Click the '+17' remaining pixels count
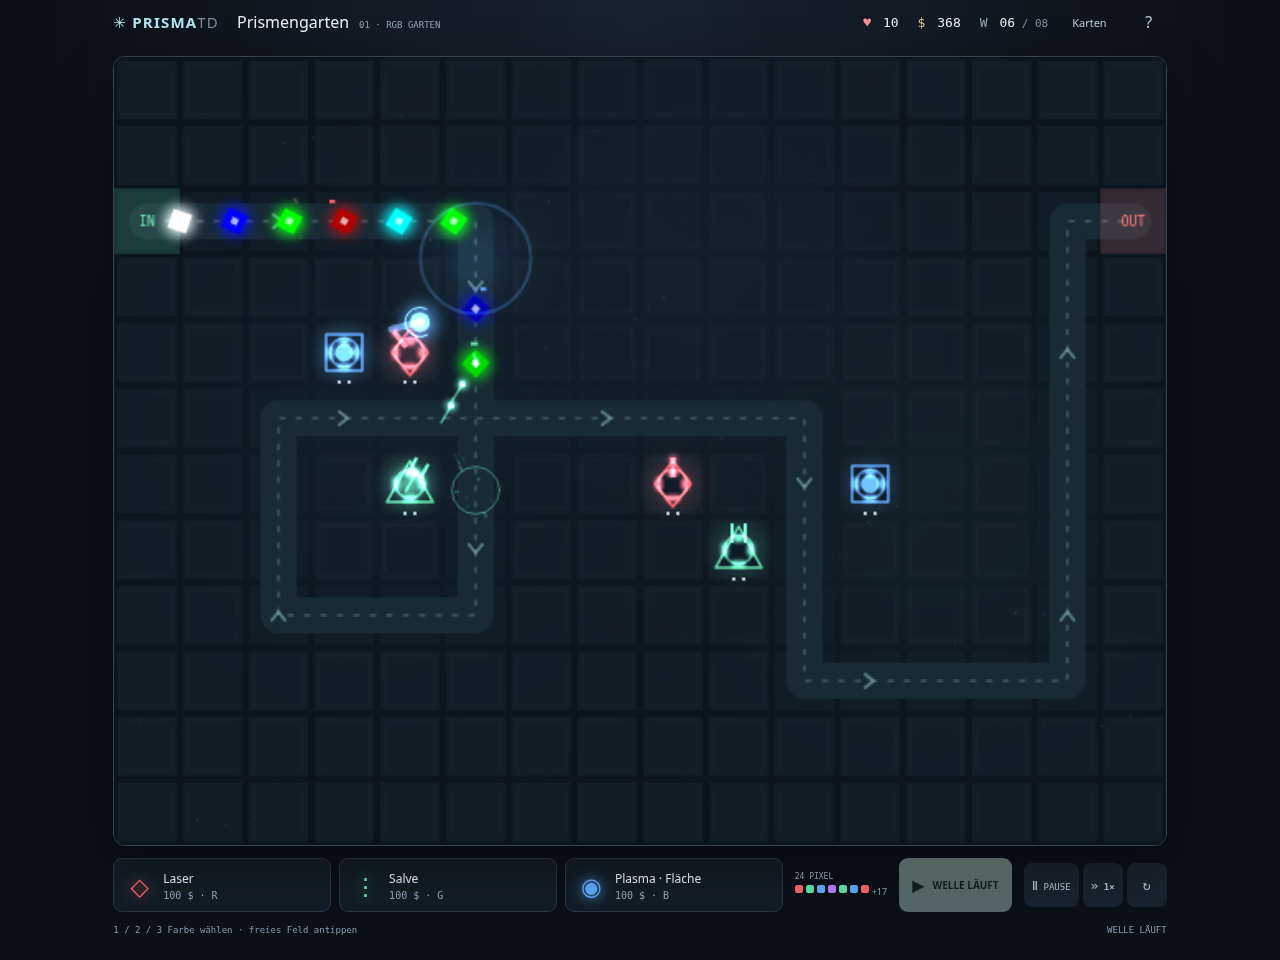 point(879,892)
